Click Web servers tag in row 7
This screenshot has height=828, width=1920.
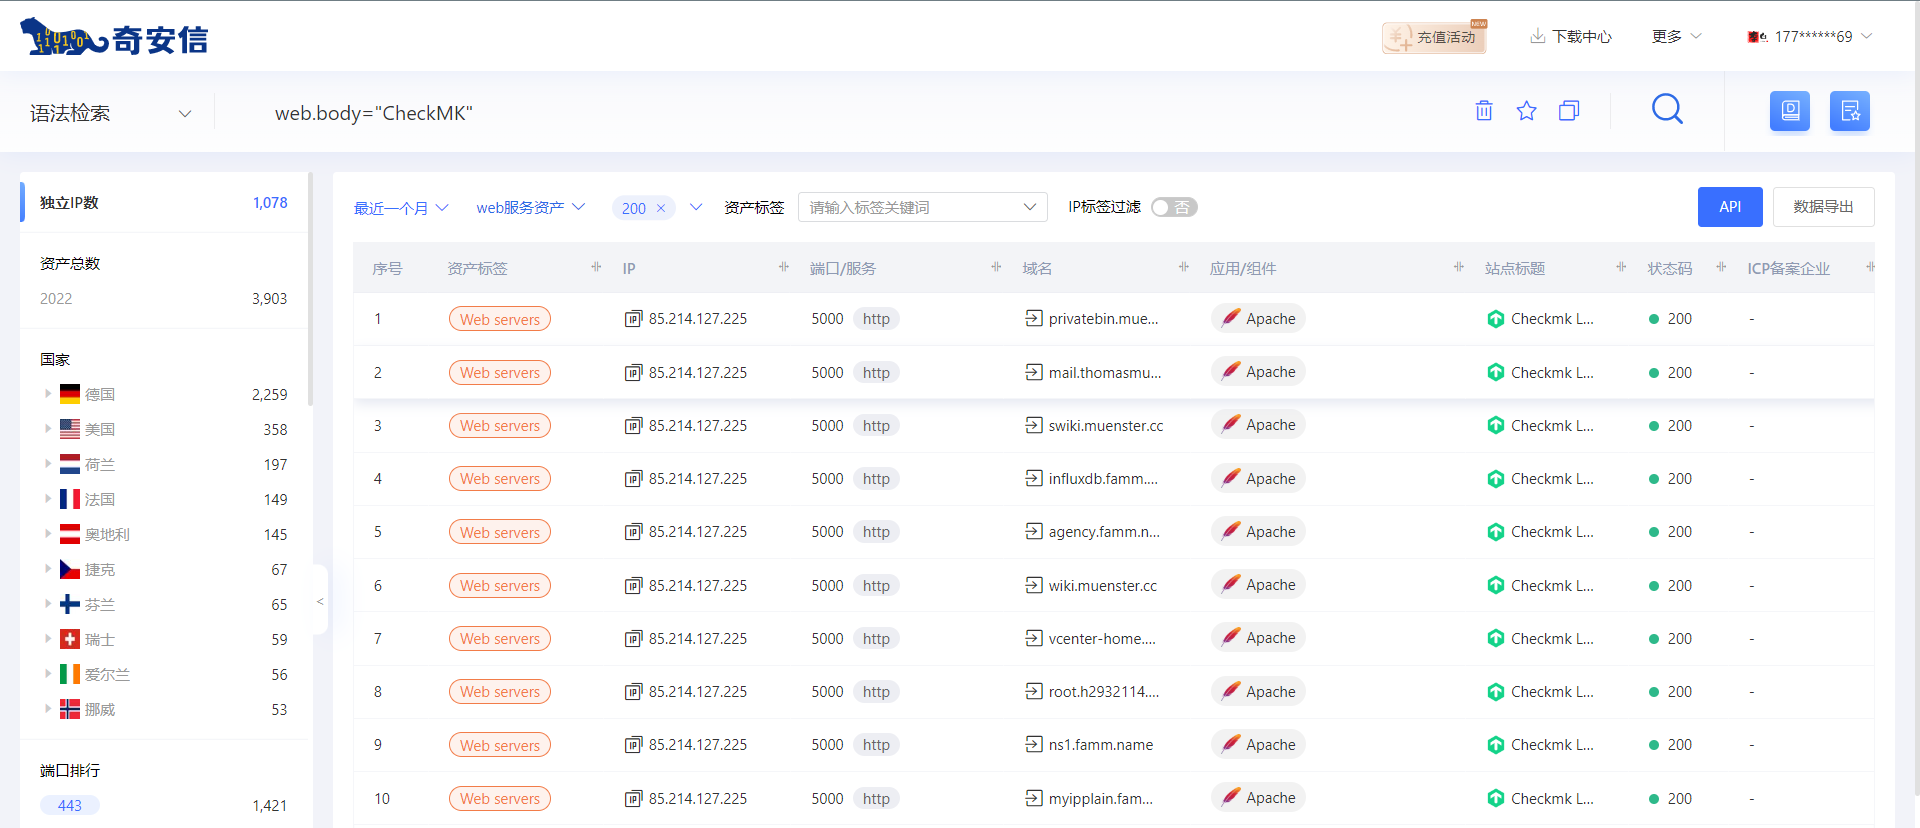[x=500, y=638]
